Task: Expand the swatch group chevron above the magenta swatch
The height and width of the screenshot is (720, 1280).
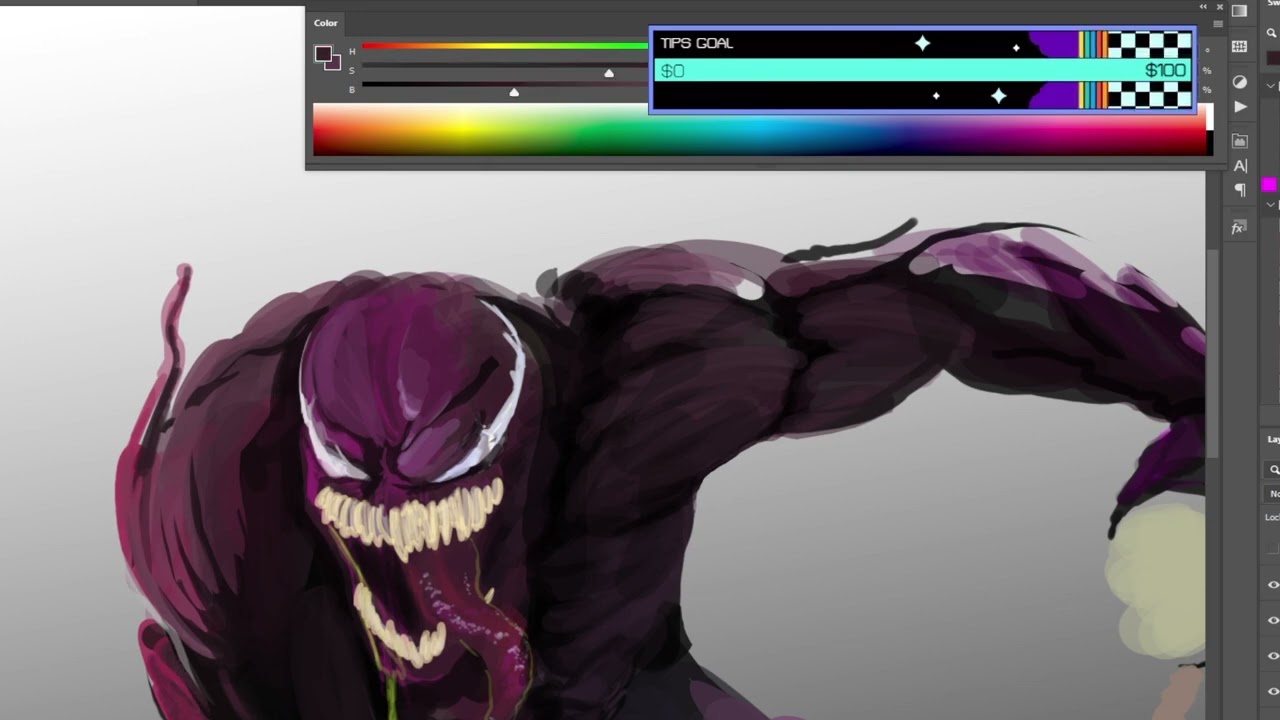Action: pos(1271,86)
